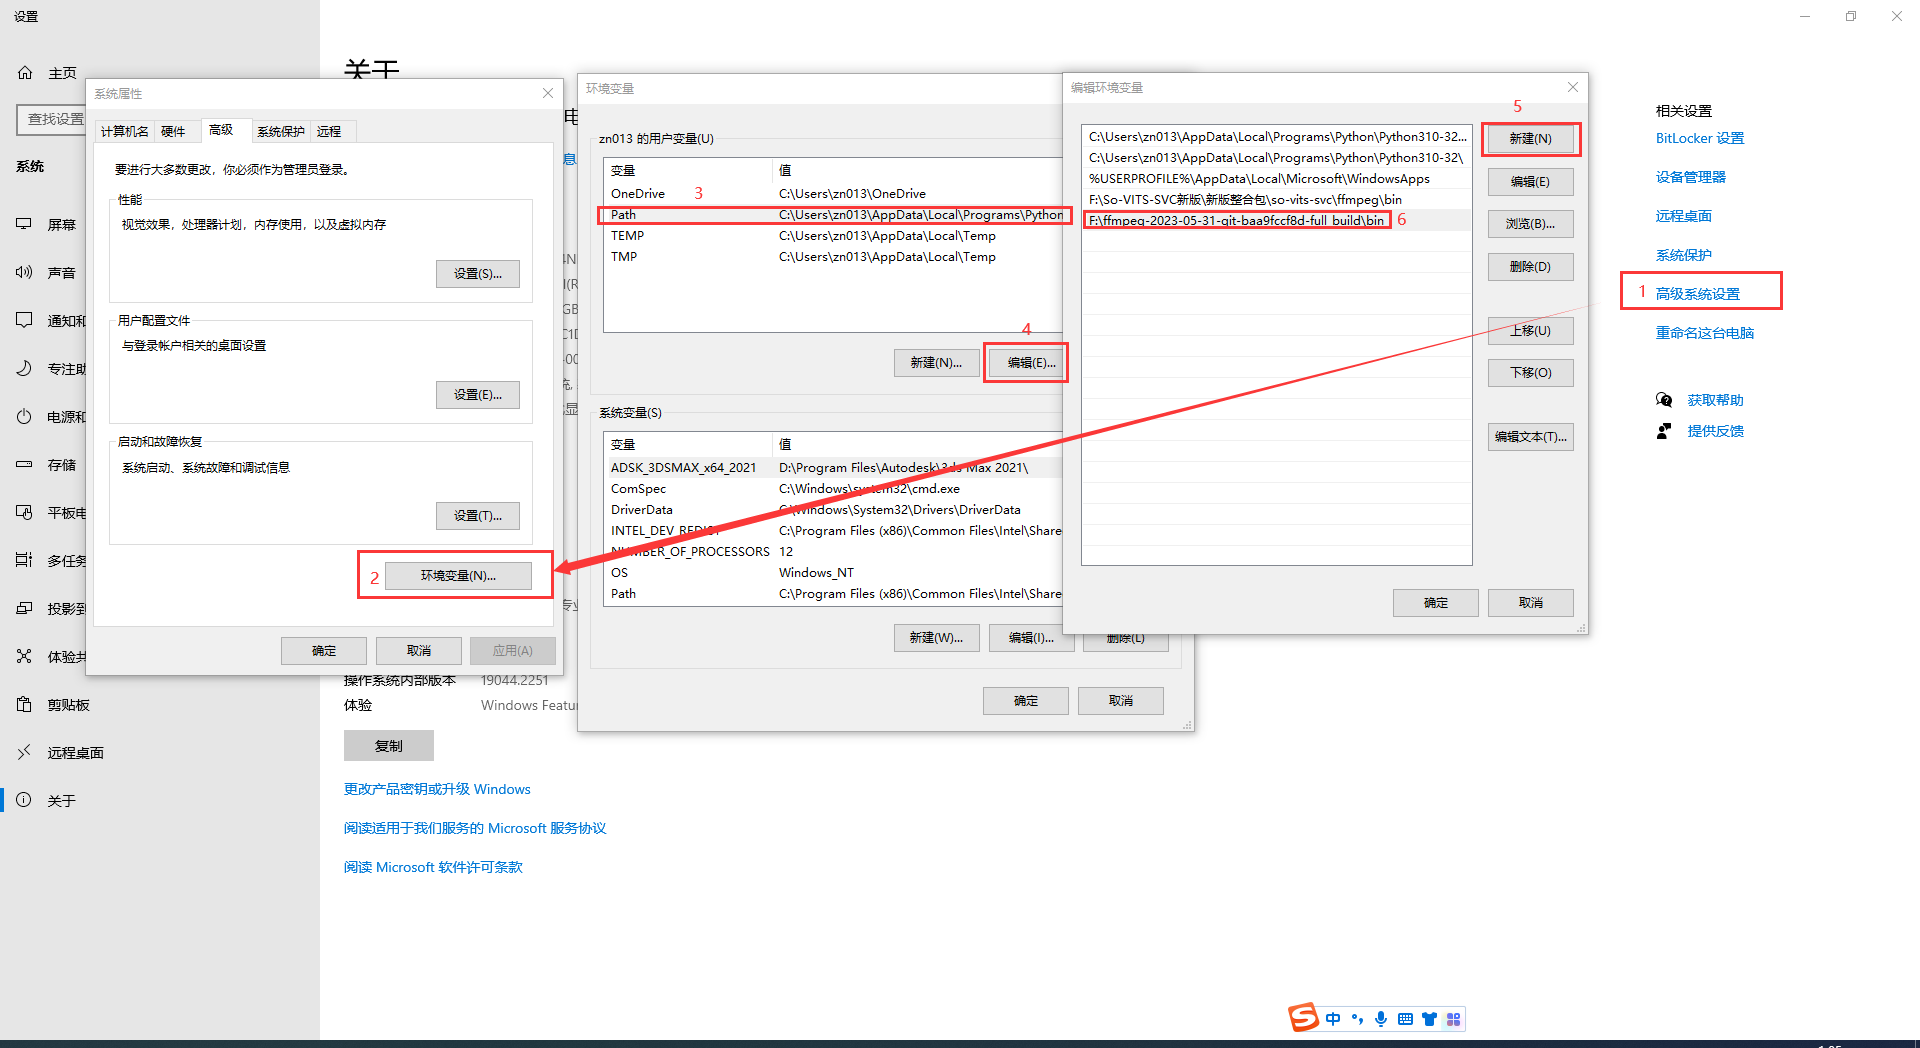This screenshot has height=1048, width=1920.
Task: Open 剪贴板 clipboard settings in the sidebar
Action: tap(64, 704)
